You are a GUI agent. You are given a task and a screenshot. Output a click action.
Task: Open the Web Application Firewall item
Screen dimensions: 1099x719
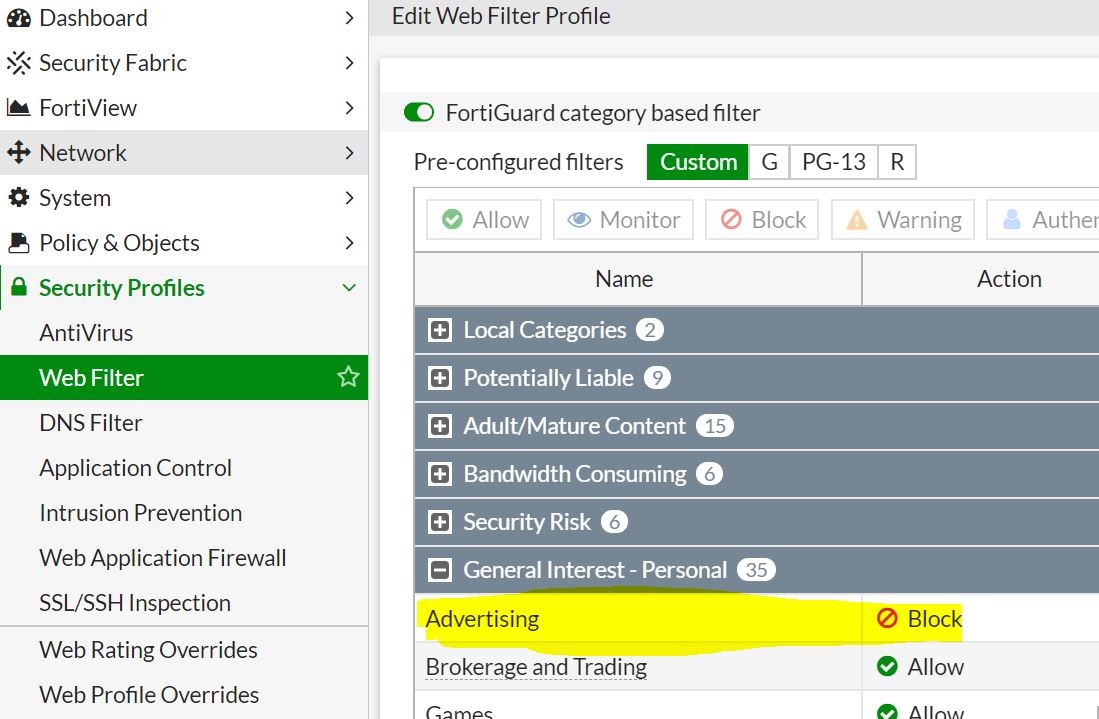pyautogui.click(x=184, y=557)
